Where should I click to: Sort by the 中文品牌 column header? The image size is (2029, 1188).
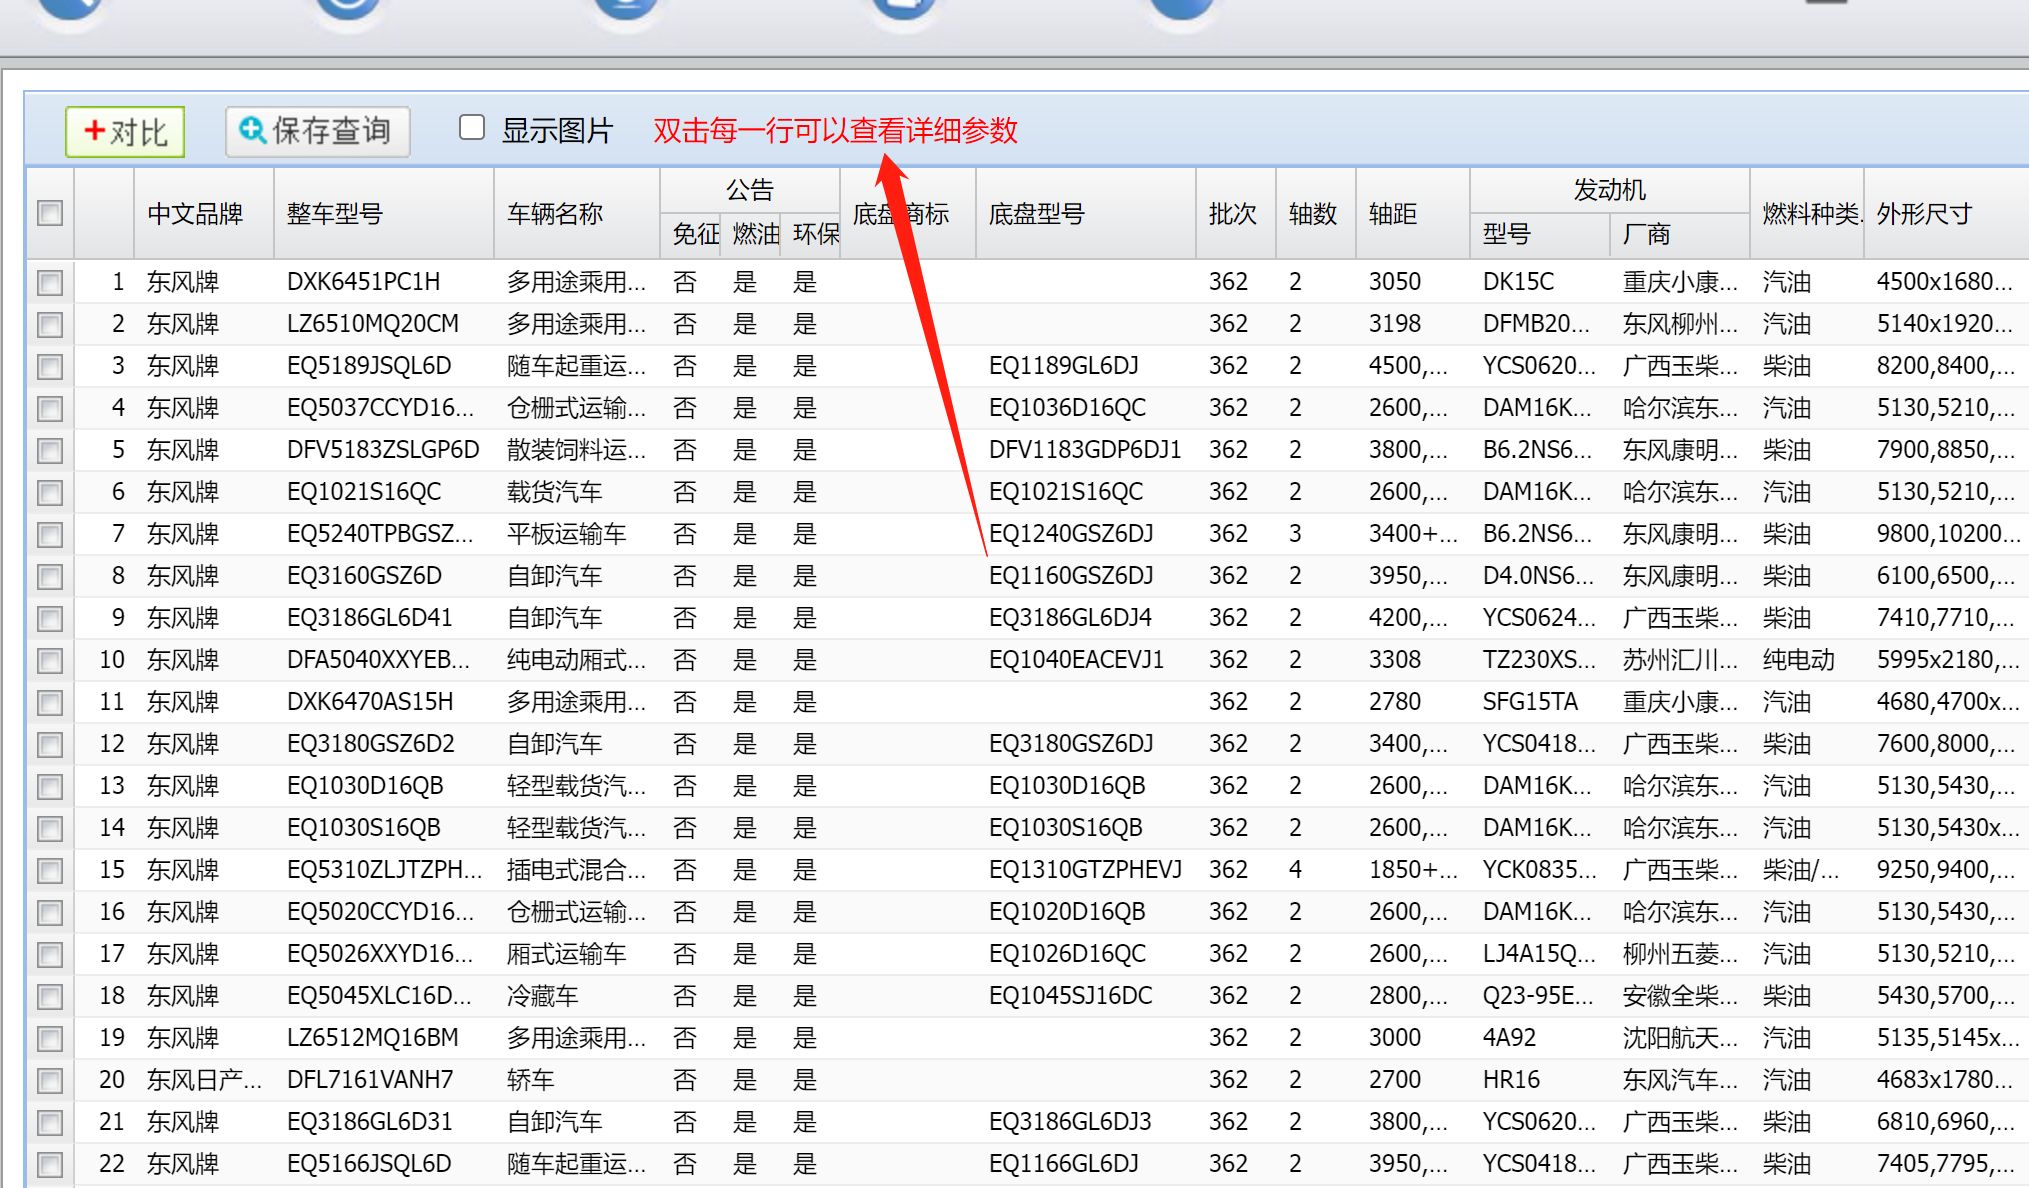pyautogui.click(x=204, y=213)
